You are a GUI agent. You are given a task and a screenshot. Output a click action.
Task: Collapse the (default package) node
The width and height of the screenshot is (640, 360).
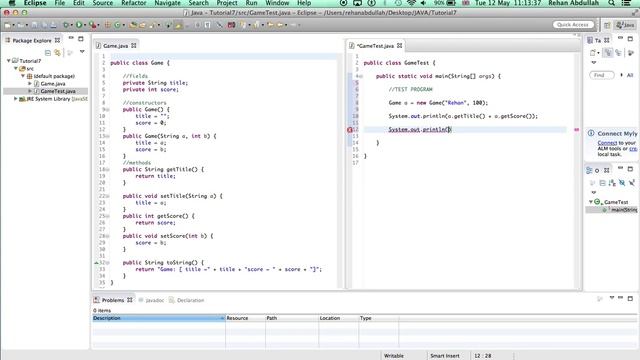click(23, 76)
